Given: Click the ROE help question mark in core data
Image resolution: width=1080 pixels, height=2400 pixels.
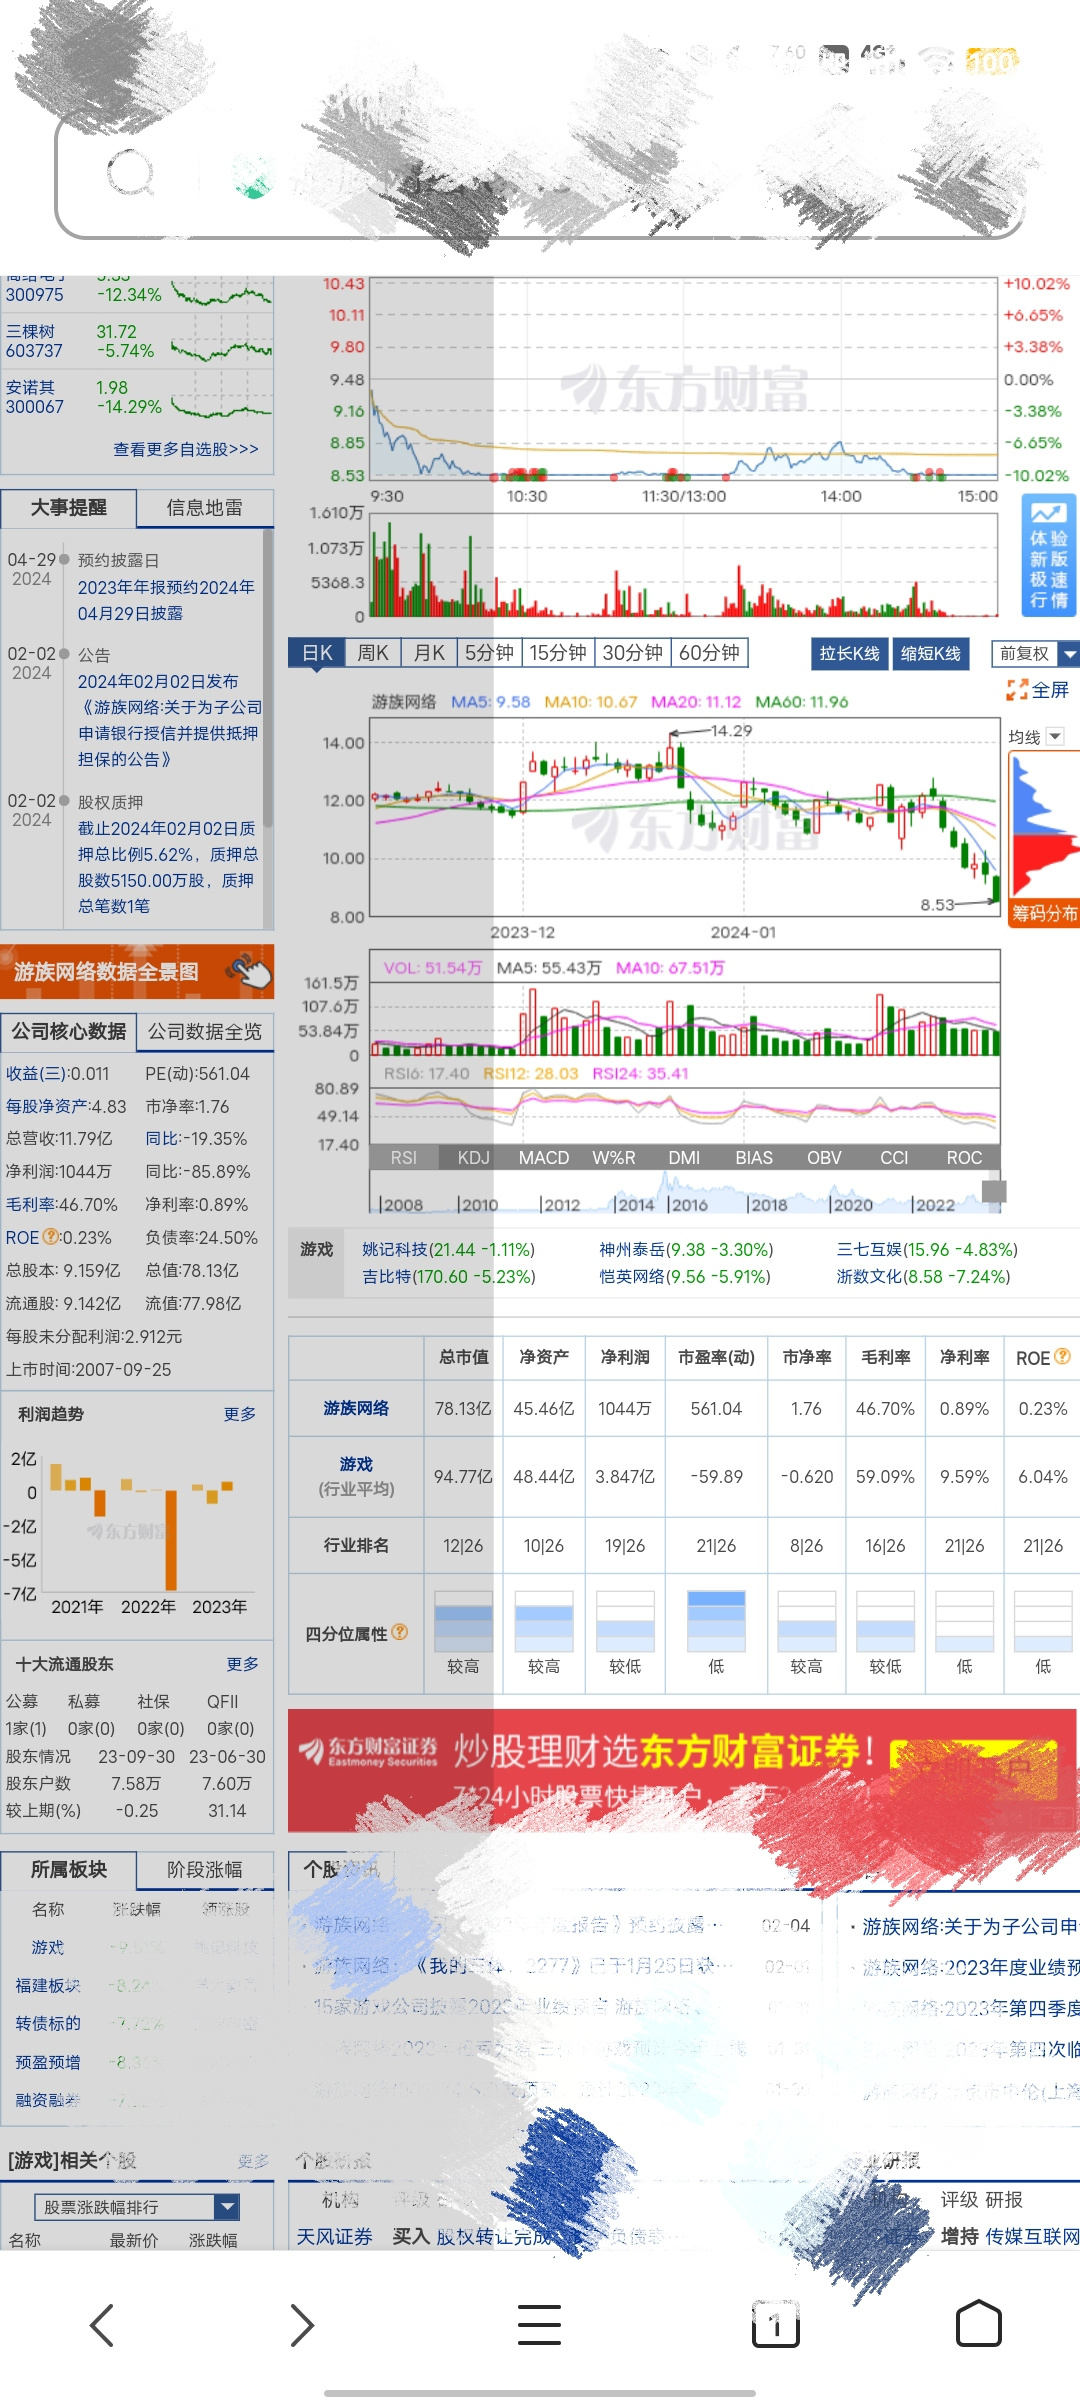Looking at the screenshot, I should (x=50, y=1236).
